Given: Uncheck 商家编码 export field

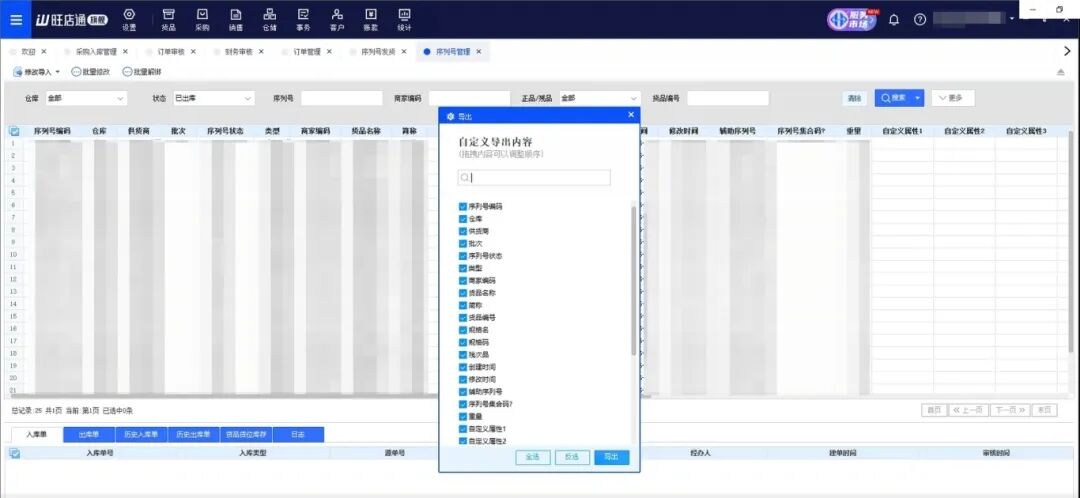Looking at the screenshot, I should click(x=463, y=280).
